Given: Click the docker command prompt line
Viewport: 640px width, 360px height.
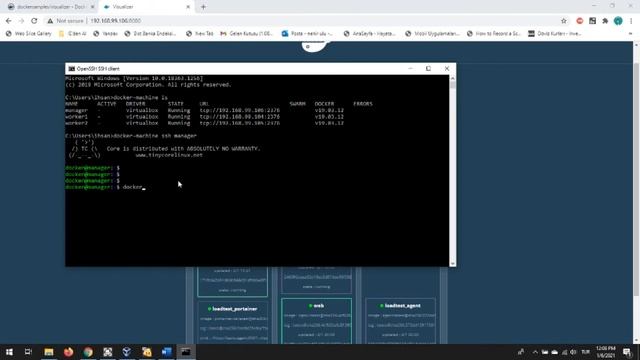Looking at the screenshot, I should tap(105, 187).
